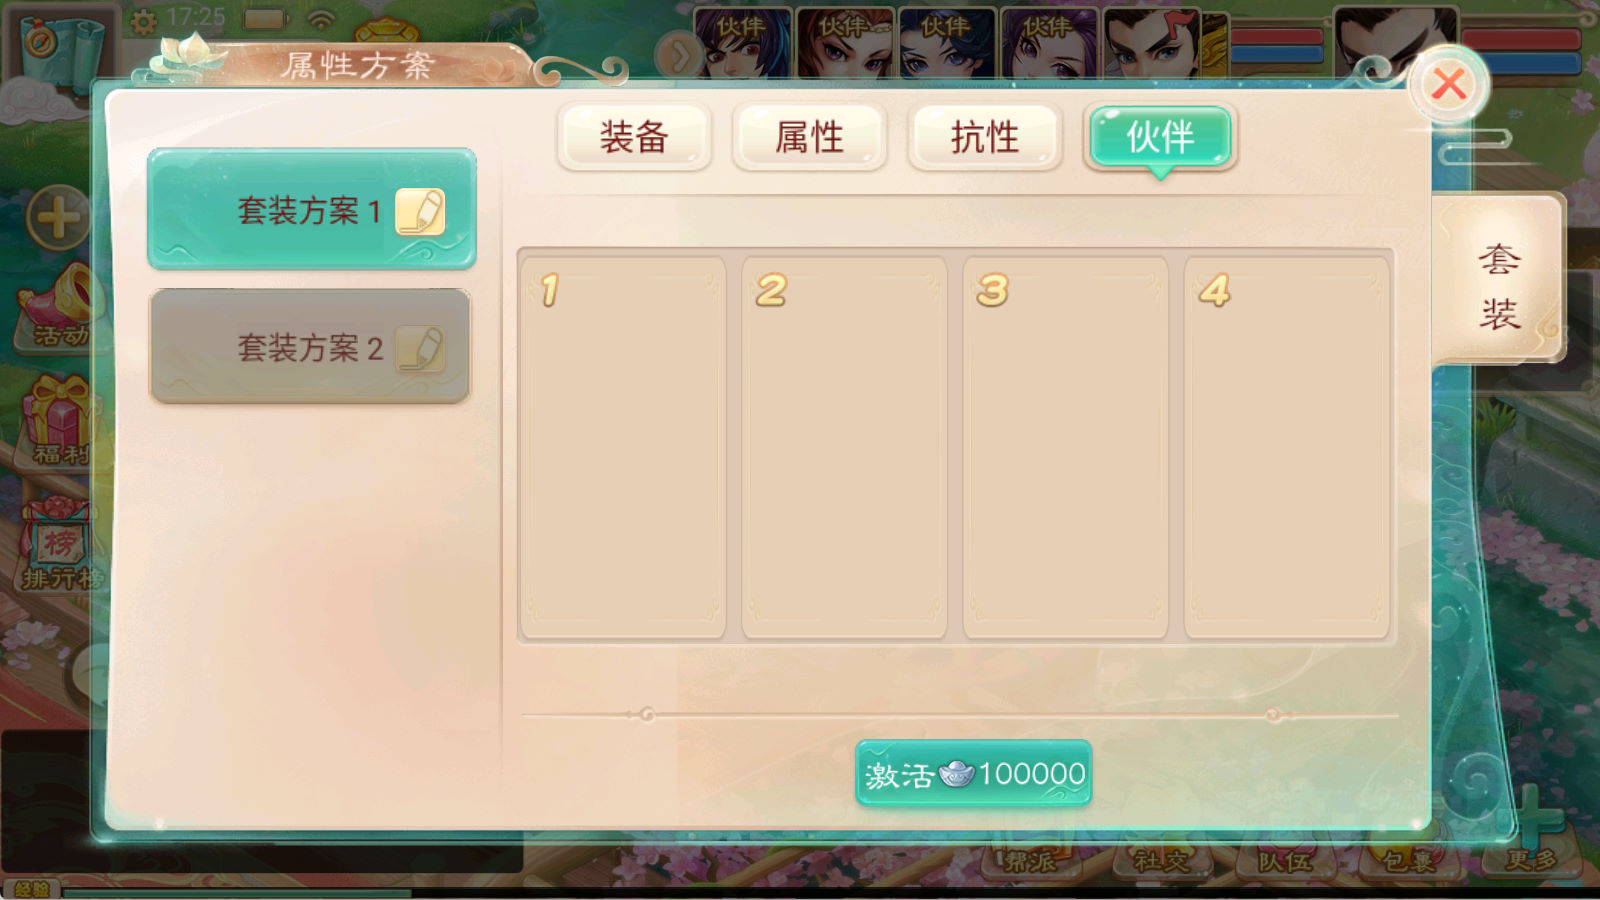Screen dimensions: 1600x900
Task: Select partner slot 3 card
Action: point(1065,447)
